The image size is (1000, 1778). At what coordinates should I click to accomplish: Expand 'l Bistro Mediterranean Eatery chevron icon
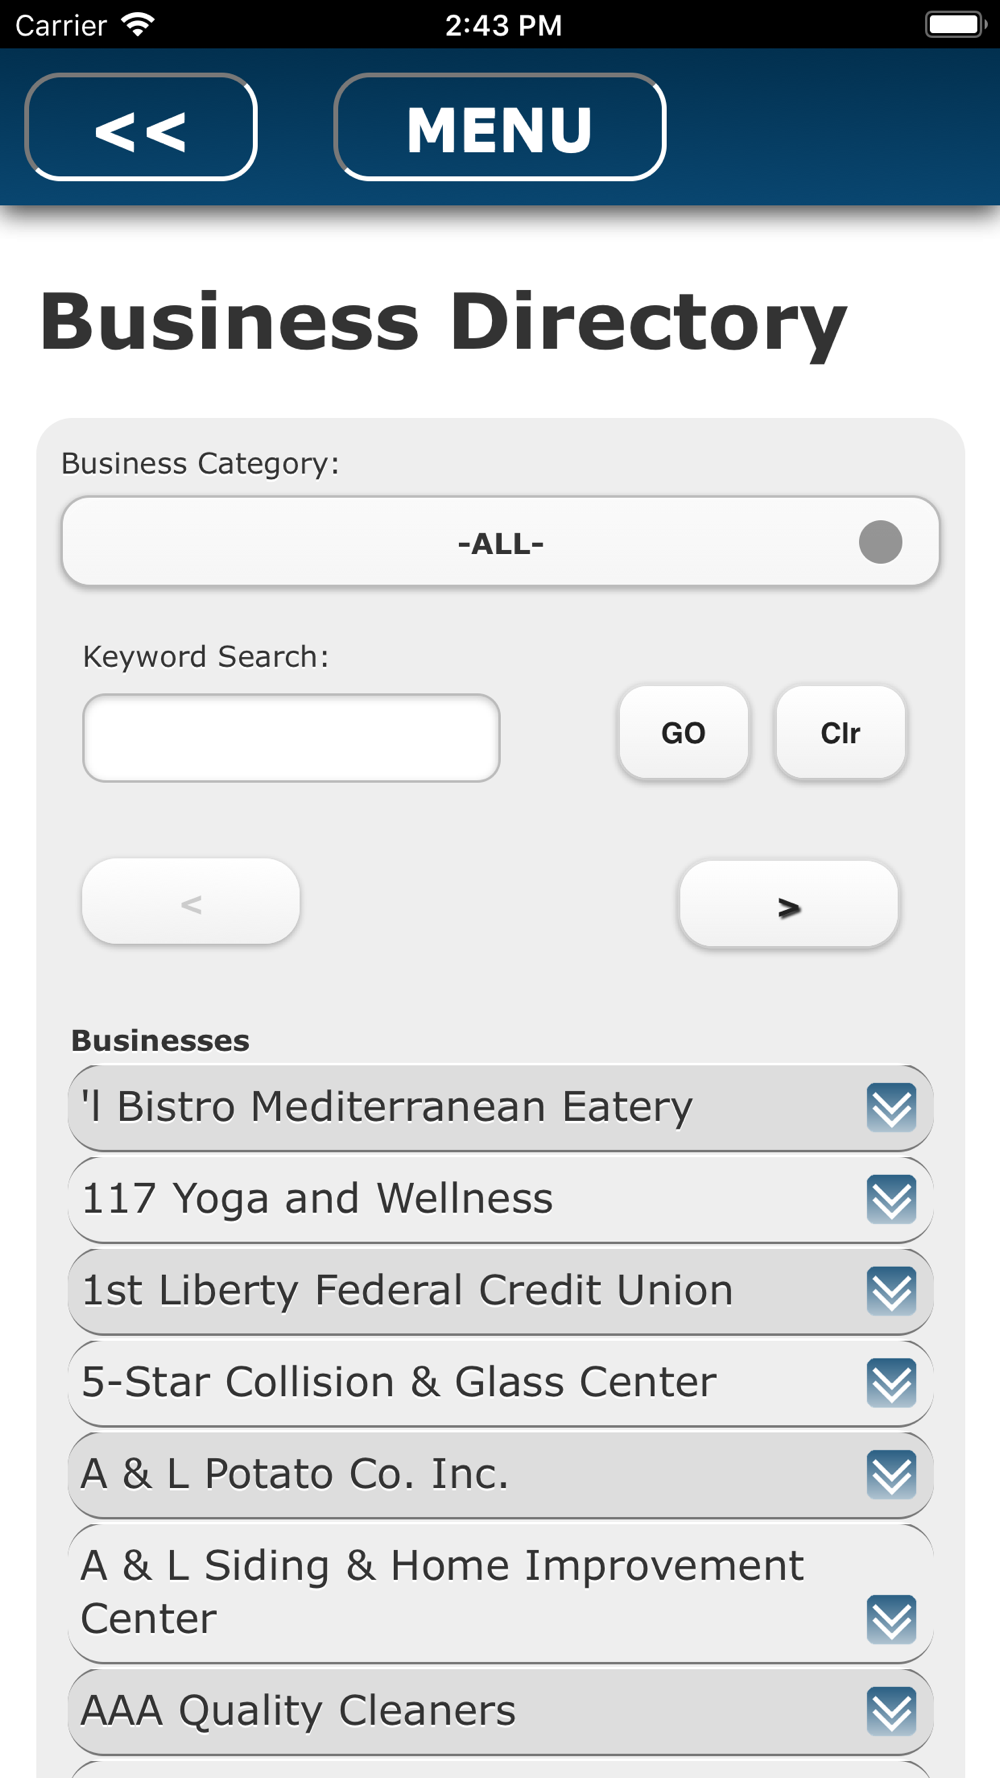(x=891, y=1107)
